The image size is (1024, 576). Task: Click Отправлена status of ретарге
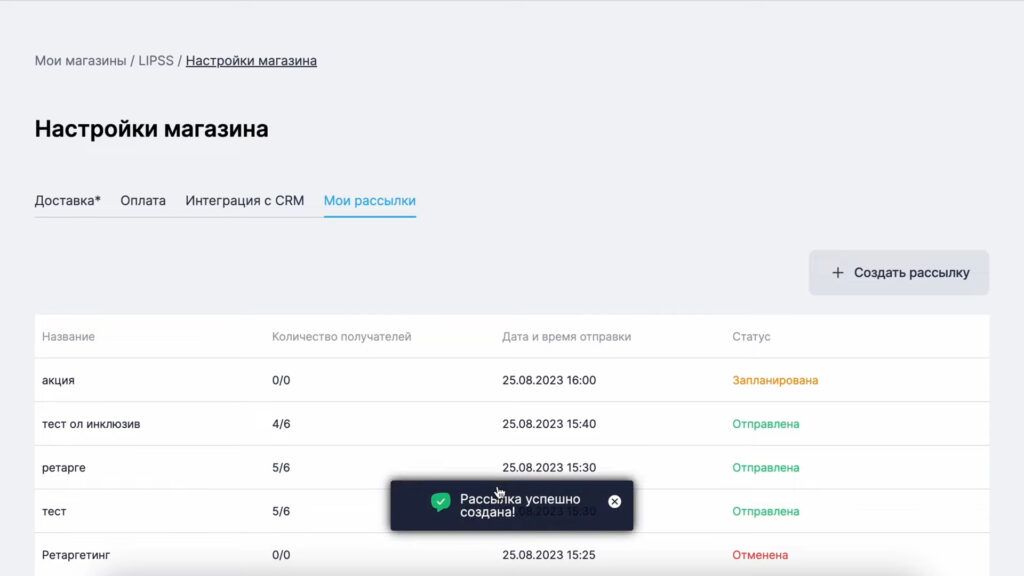(x=765, y=468)
